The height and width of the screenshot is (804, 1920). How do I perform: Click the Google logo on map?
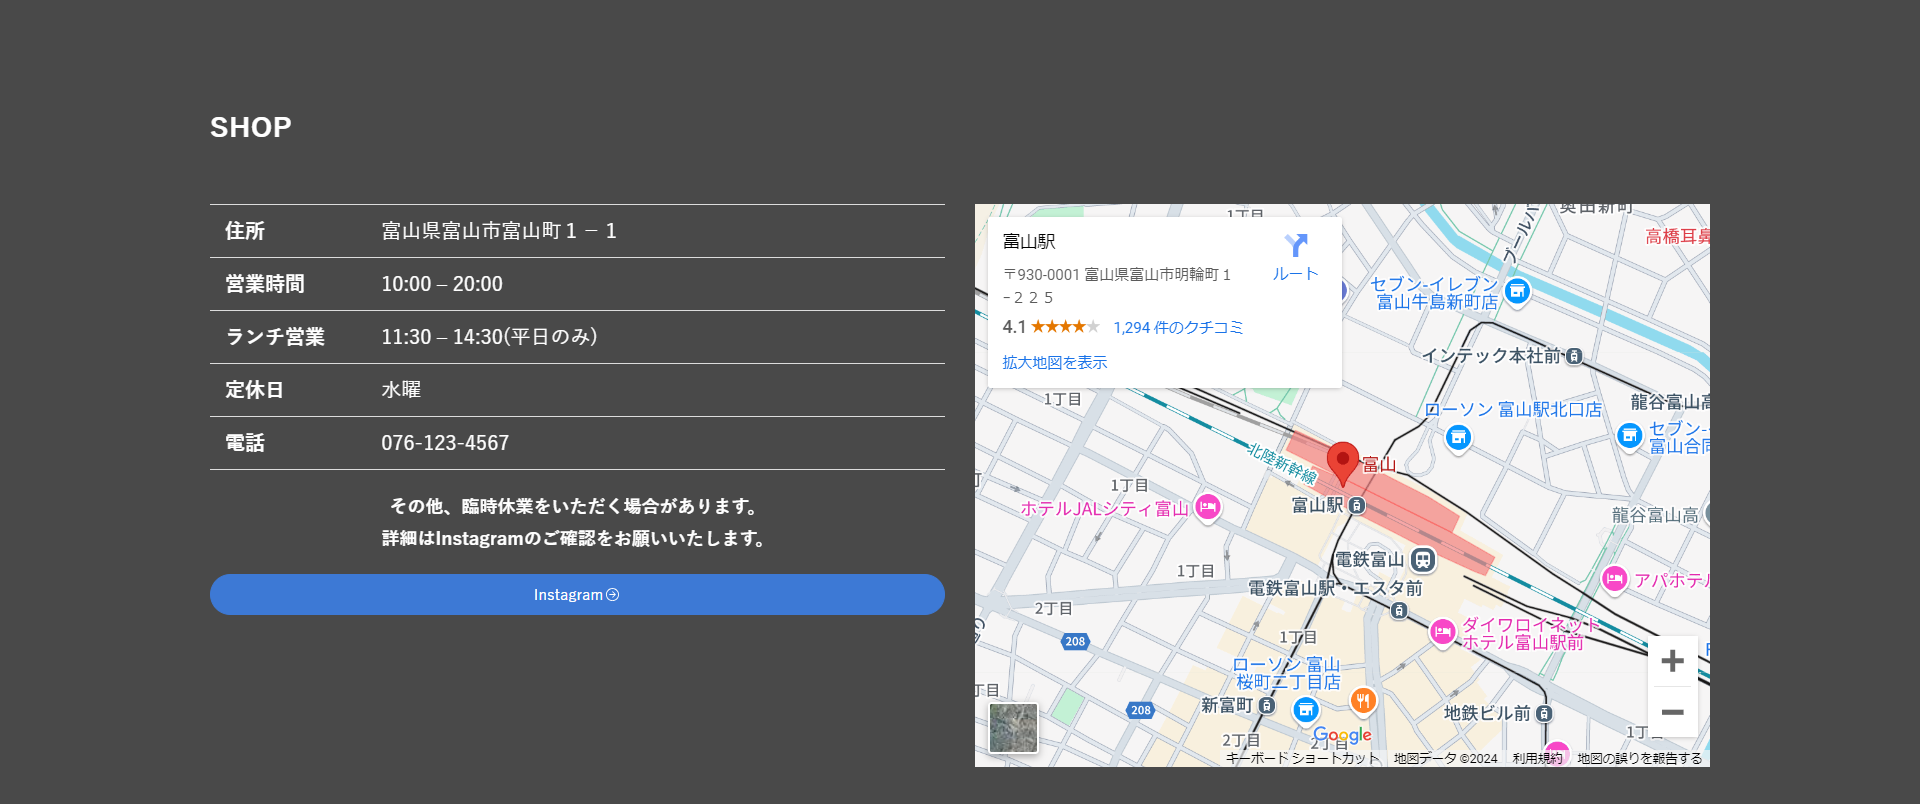tap(1342, 736)
